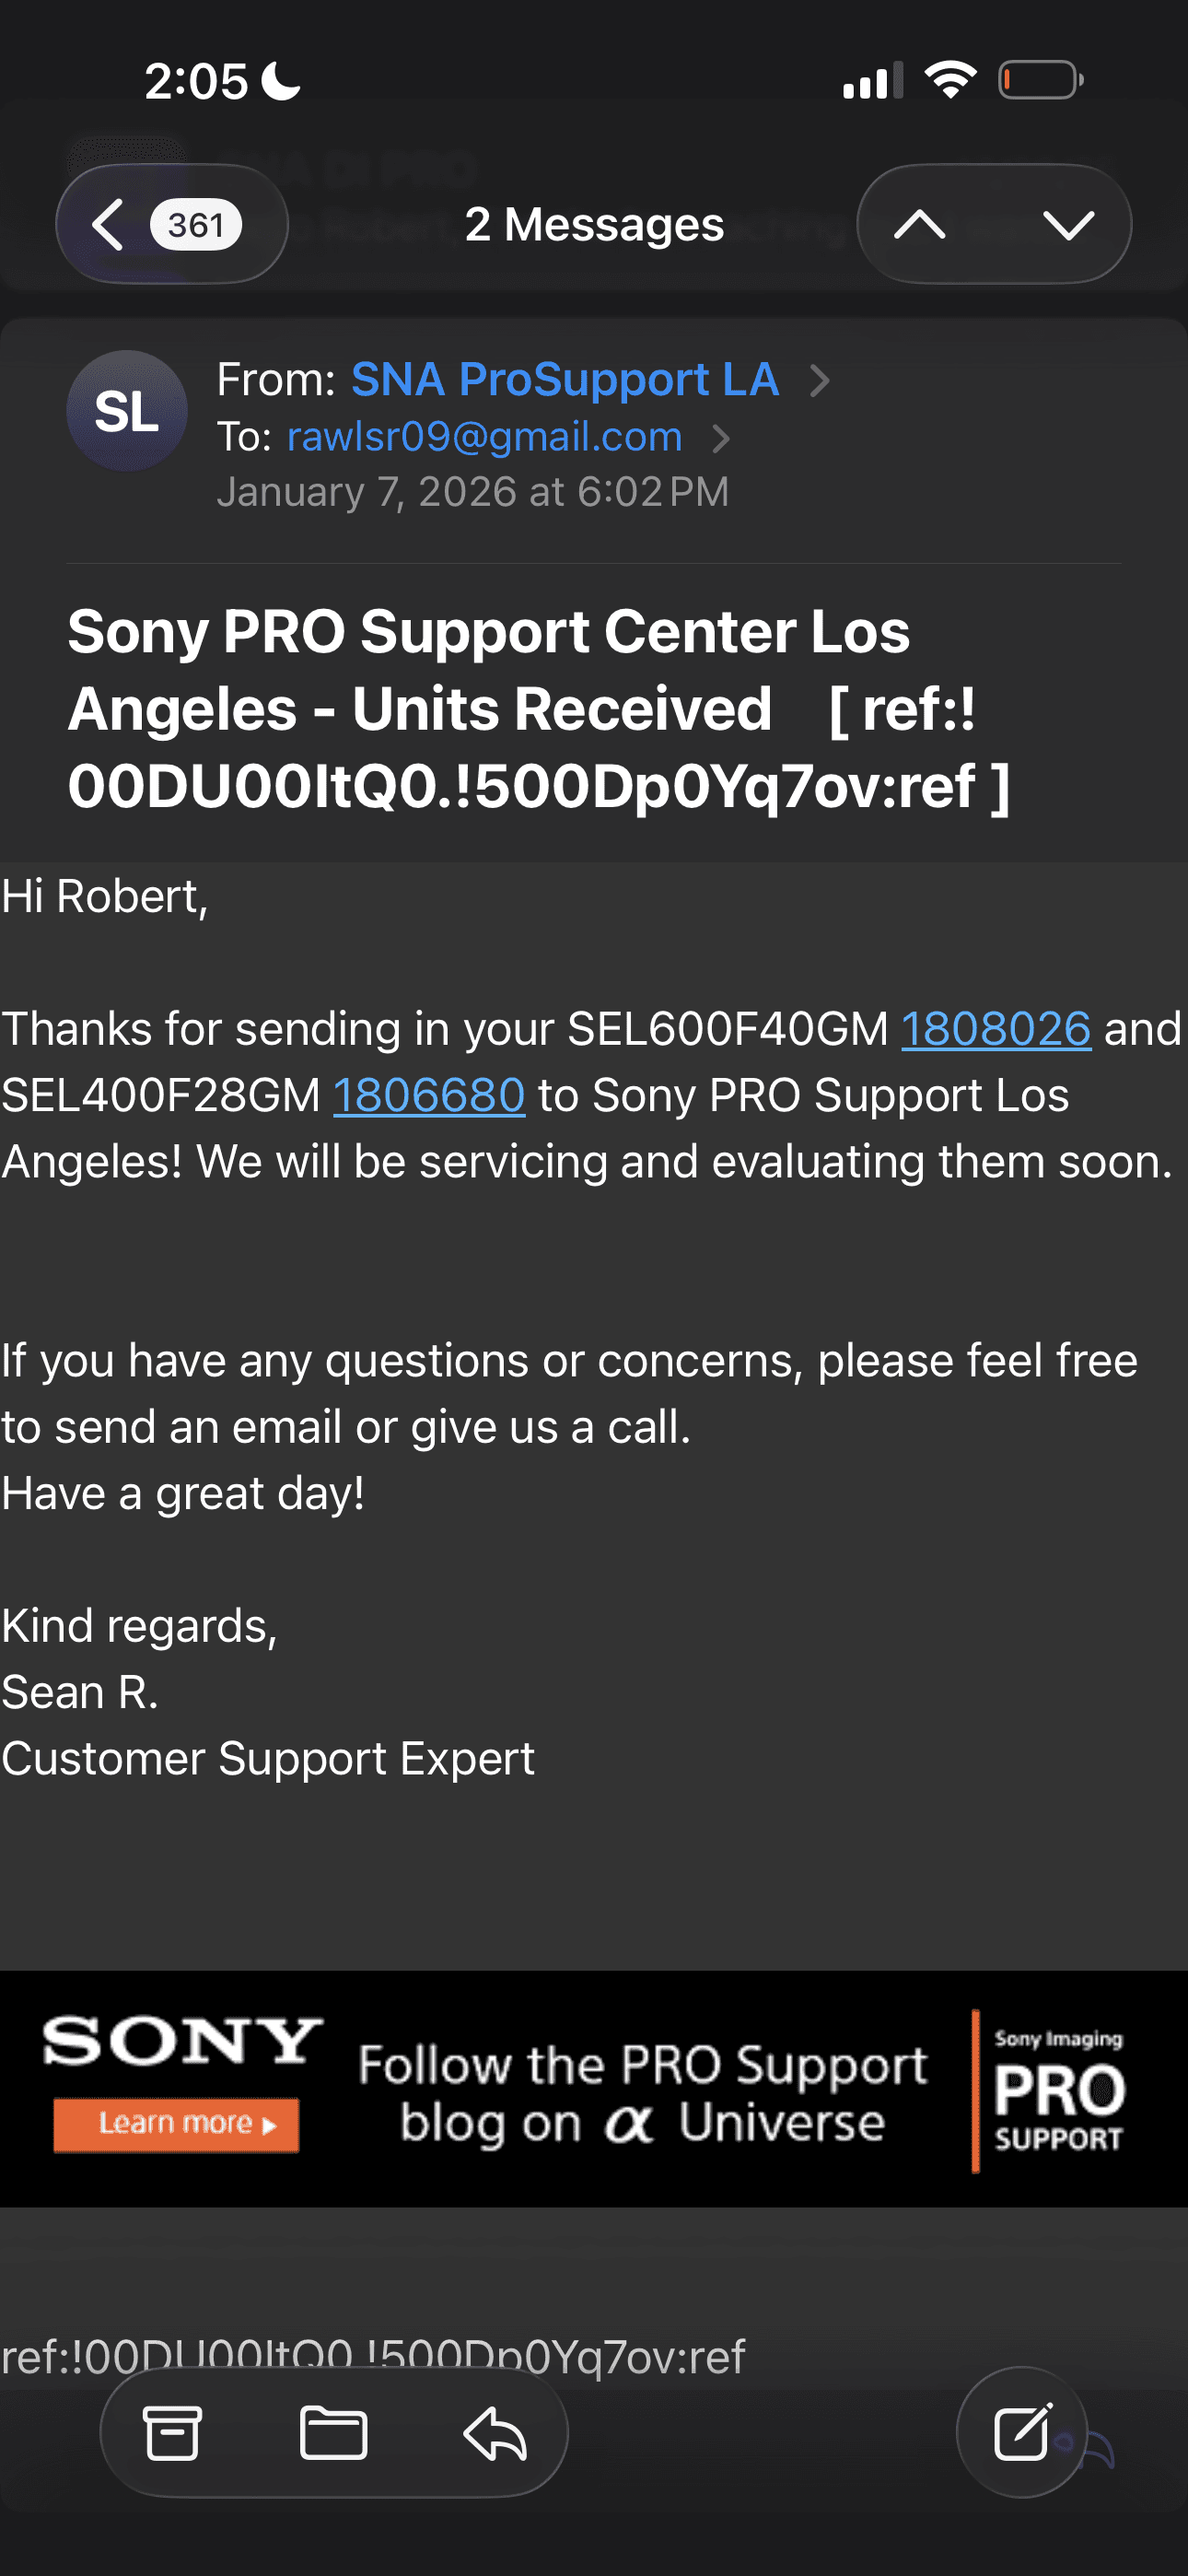Archive this email with the box icon
Viewport: 1188px width, 2576px height.
172,2432
